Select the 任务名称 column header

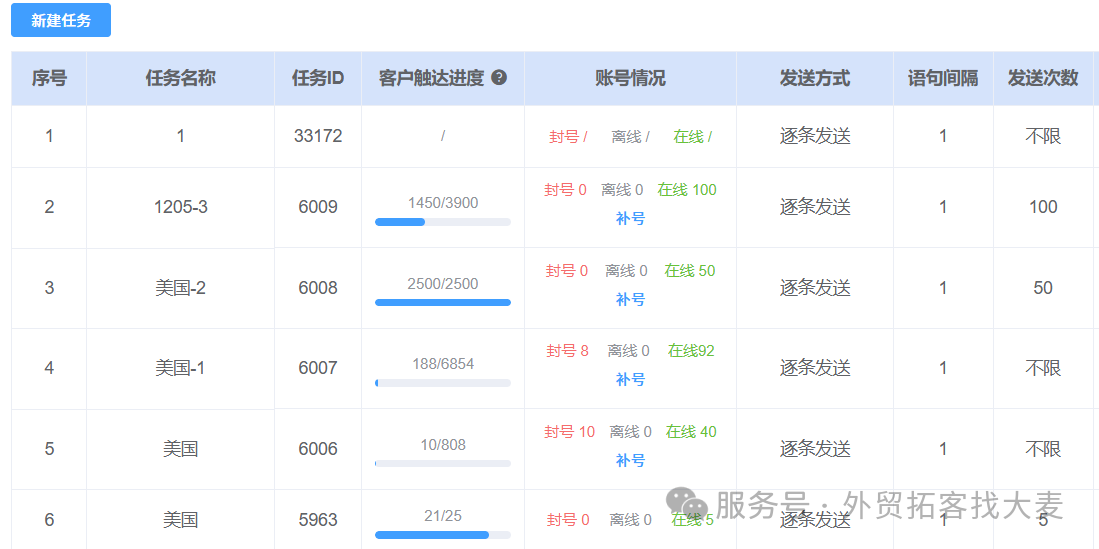[x=180, y=79]
